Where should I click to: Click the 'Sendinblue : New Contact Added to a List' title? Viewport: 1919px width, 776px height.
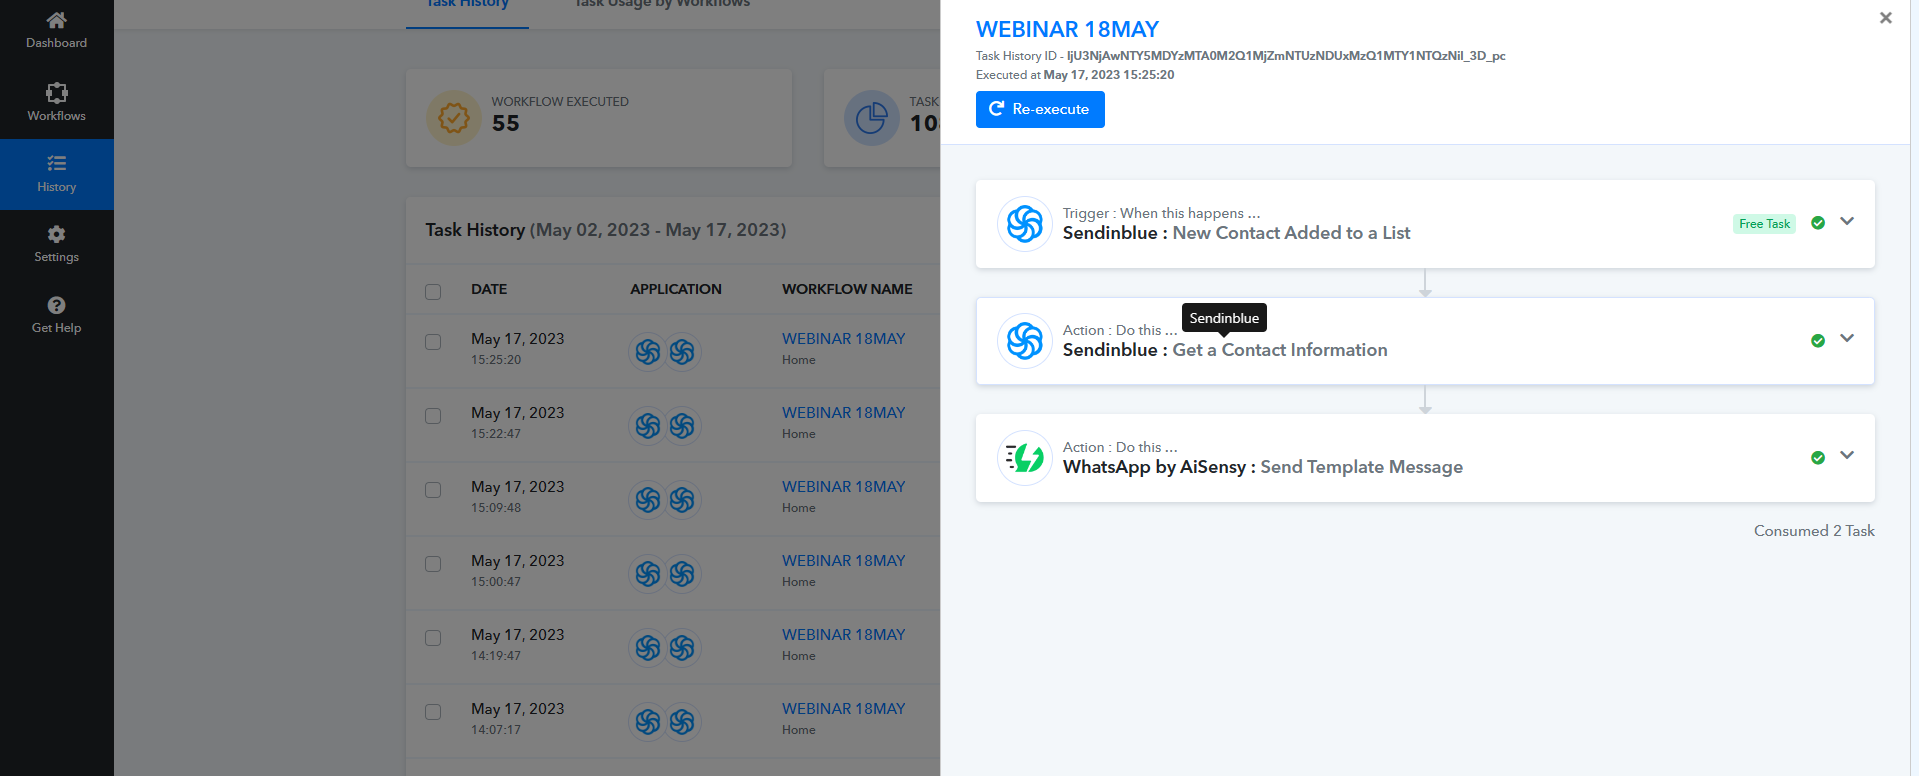(1236, 233)
